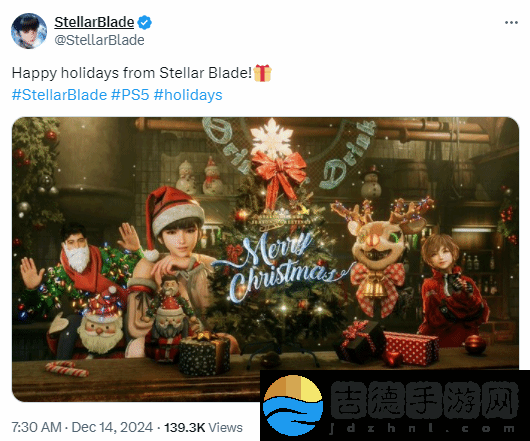Click the 吉德手游网 watermark text
Image resolution: width=530 pixels, height=441 pixels.
click(x=424, y=401)
